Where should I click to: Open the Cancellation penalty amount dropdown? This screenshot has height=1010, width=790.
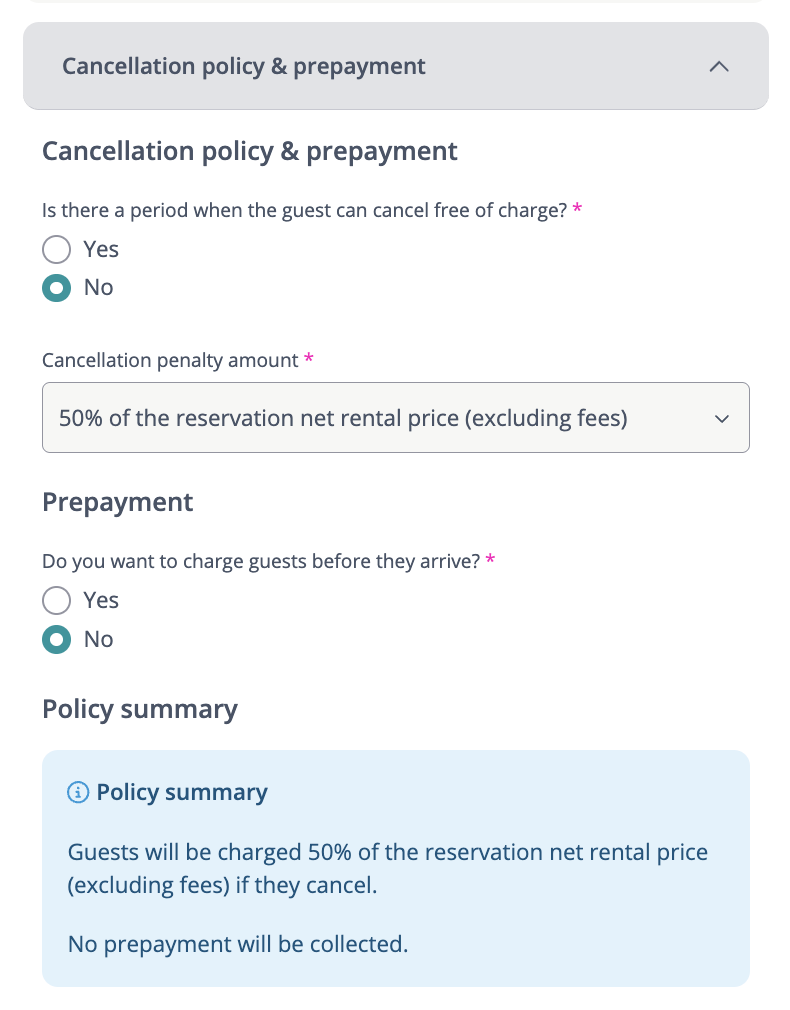[x=395, y=418]
